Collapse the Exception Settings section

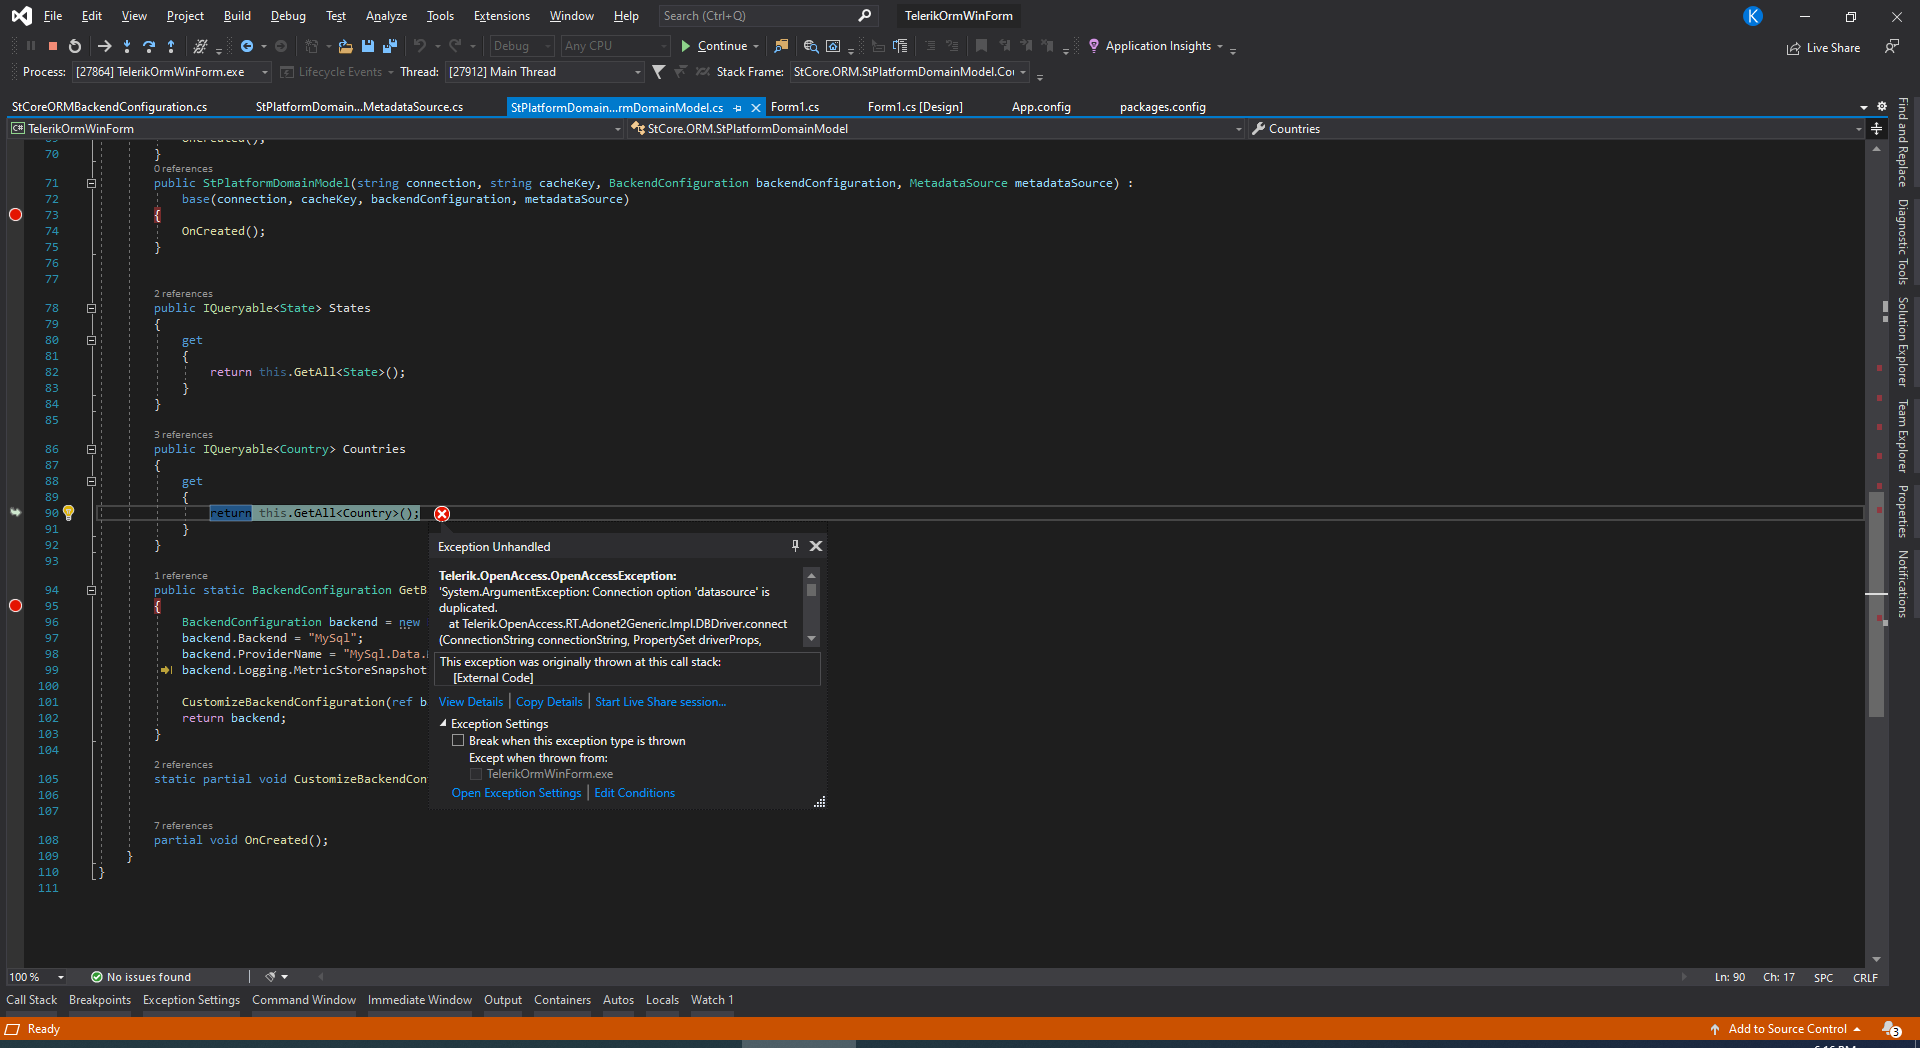[444, 724]
